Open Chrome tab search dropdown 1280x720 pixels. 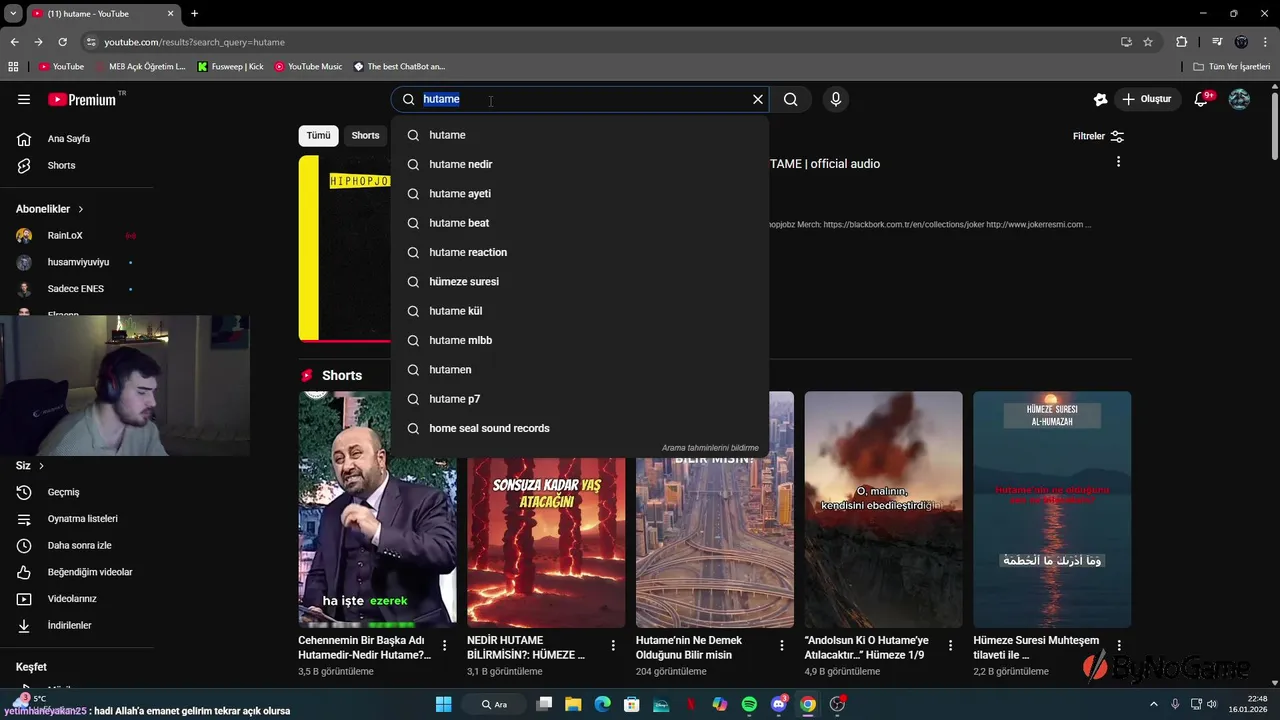tap(13, 13)
